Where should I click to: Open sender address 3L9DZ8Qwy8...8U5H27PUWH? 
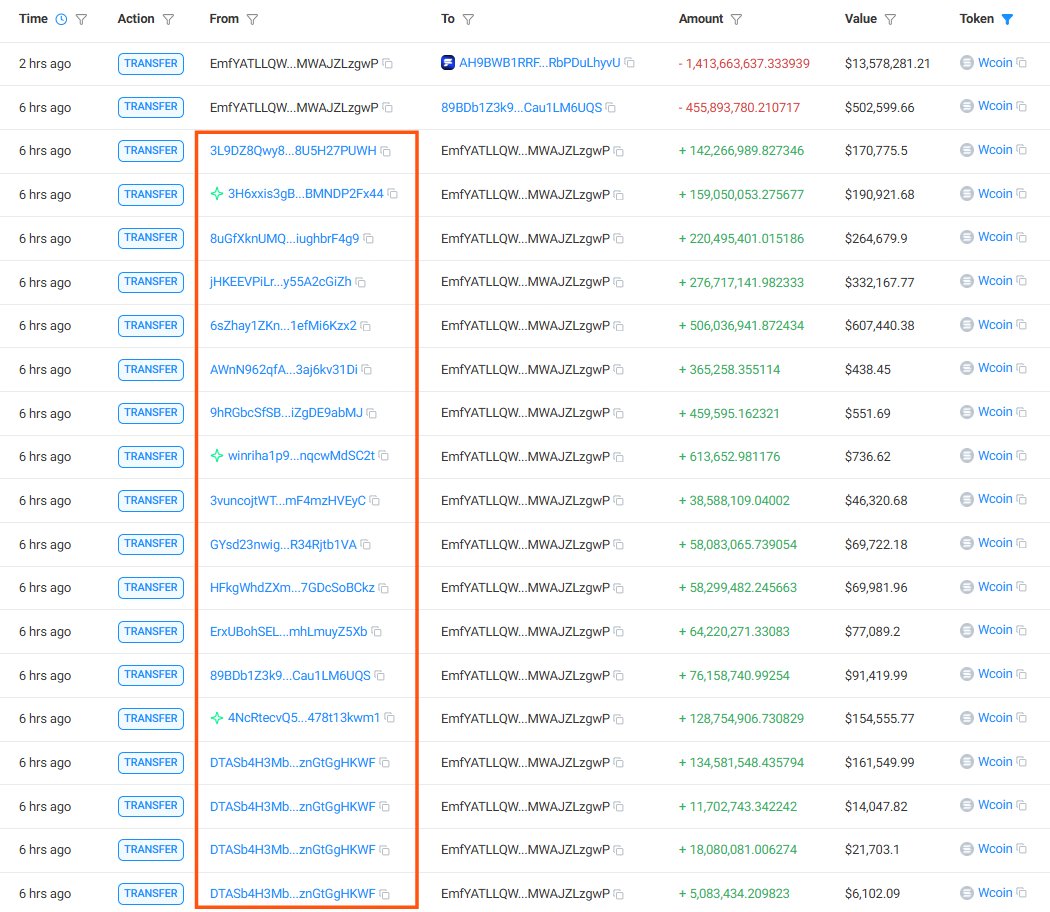pyautogui.click(x=293, y=151)
